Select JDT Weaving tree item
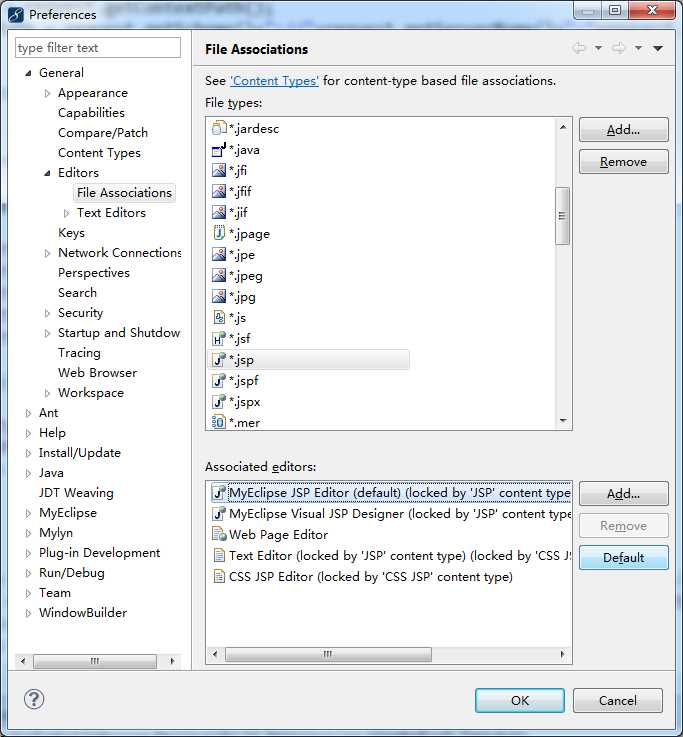Screen dimensions: 683x737 (76, 493)
